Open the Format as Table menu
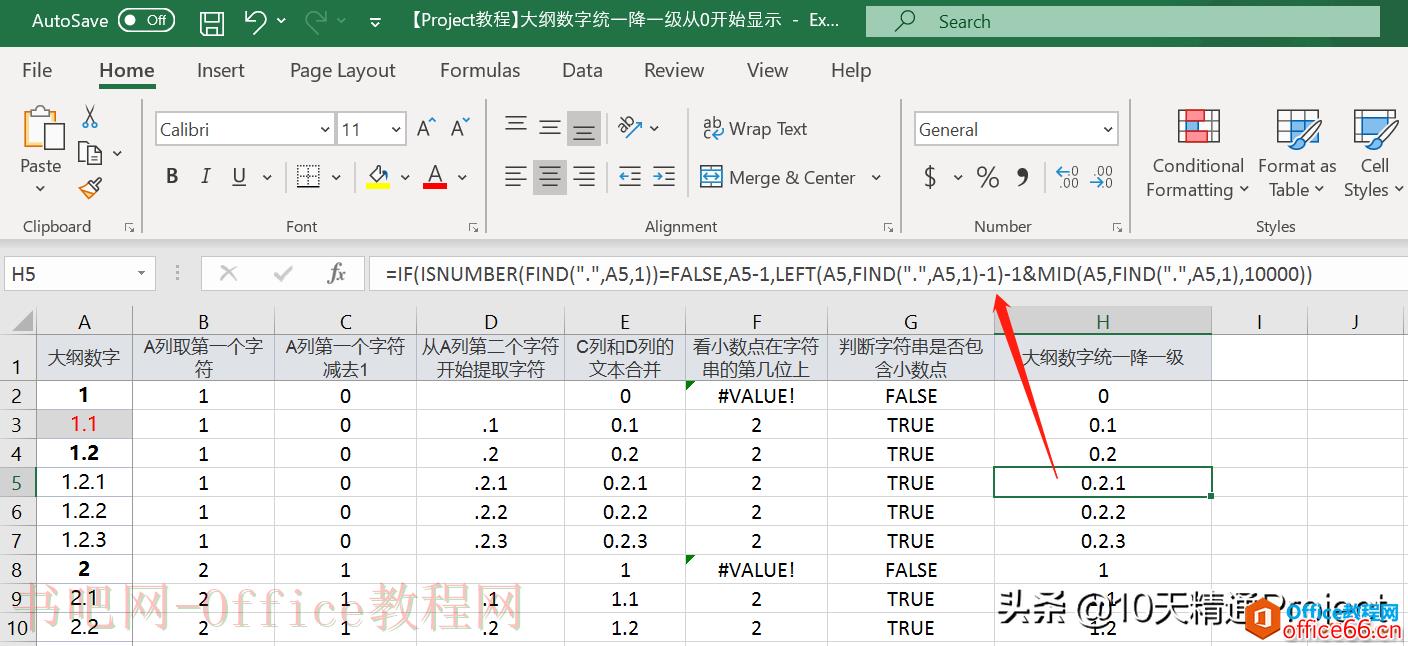1408x646 pixels. tap(1297, 153)
